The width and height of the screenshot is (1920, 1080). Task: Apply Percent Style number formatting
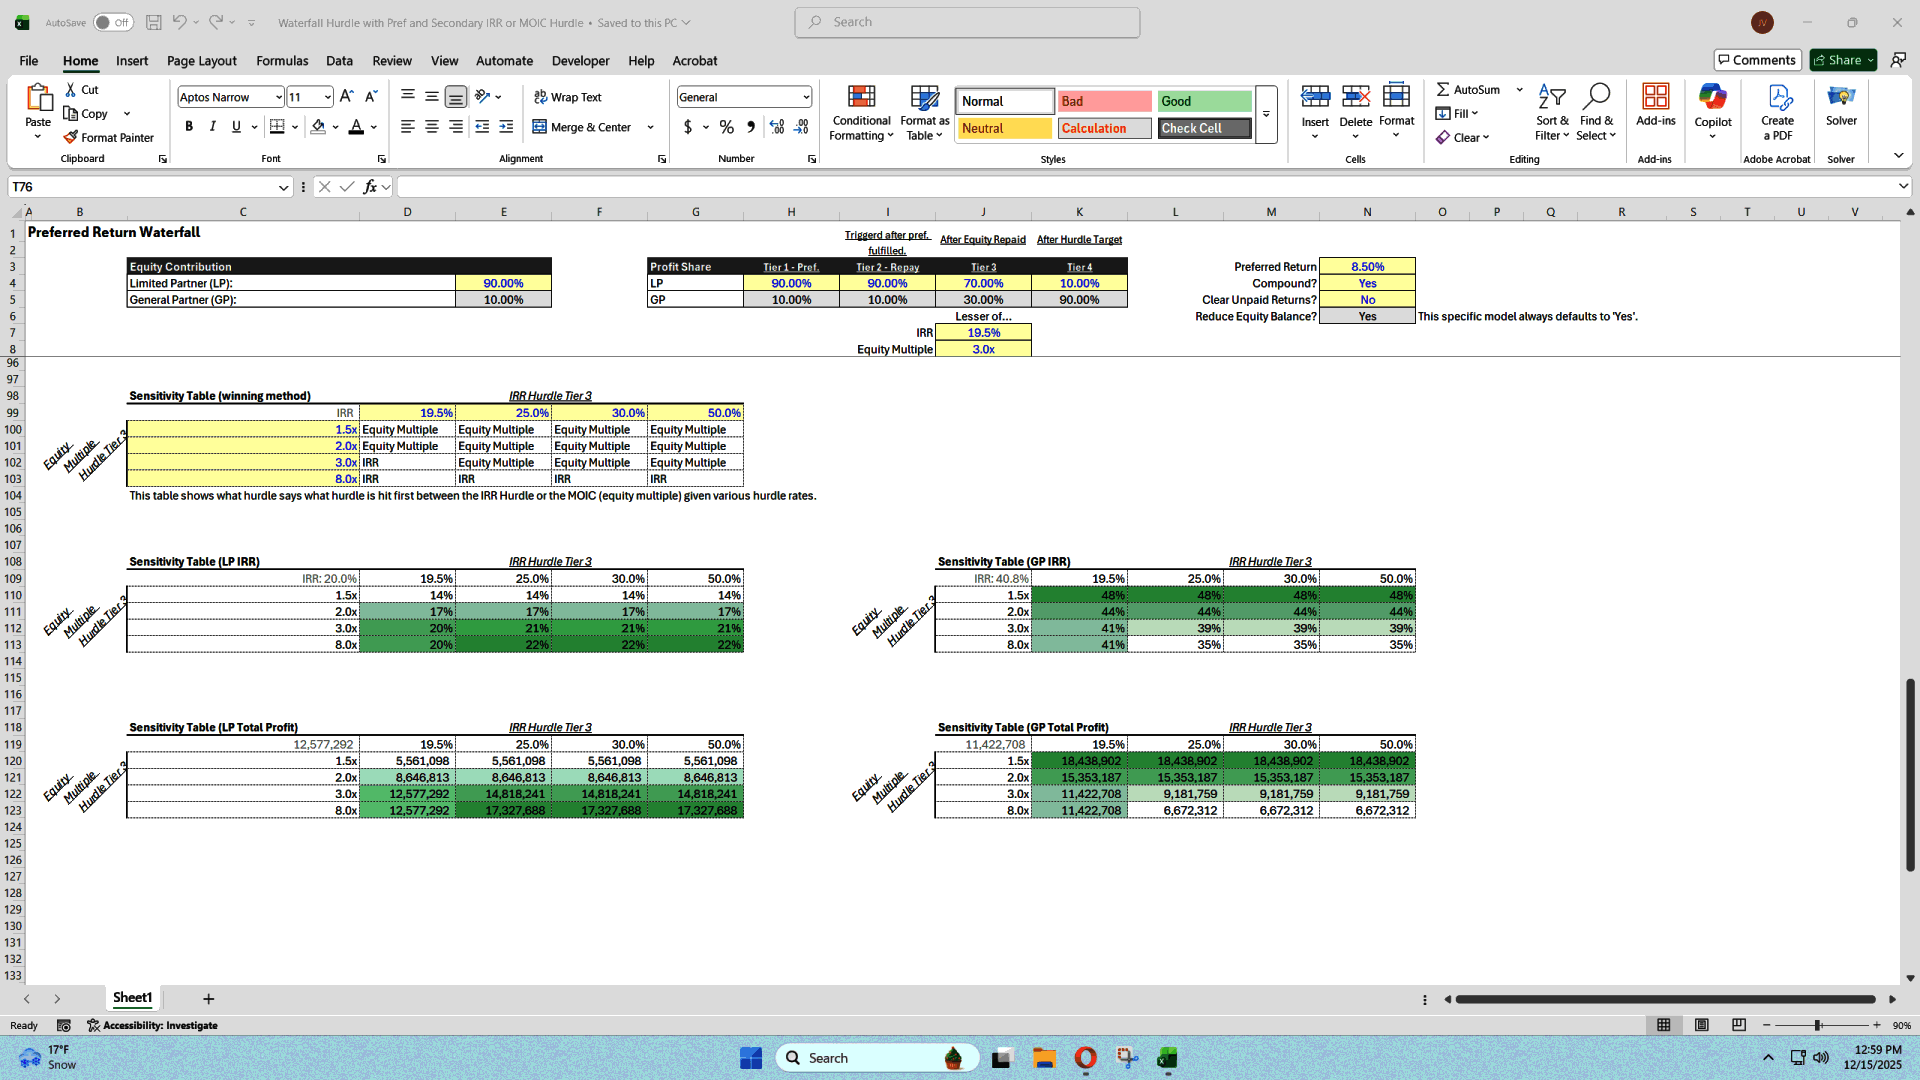[x=727, y=127]
